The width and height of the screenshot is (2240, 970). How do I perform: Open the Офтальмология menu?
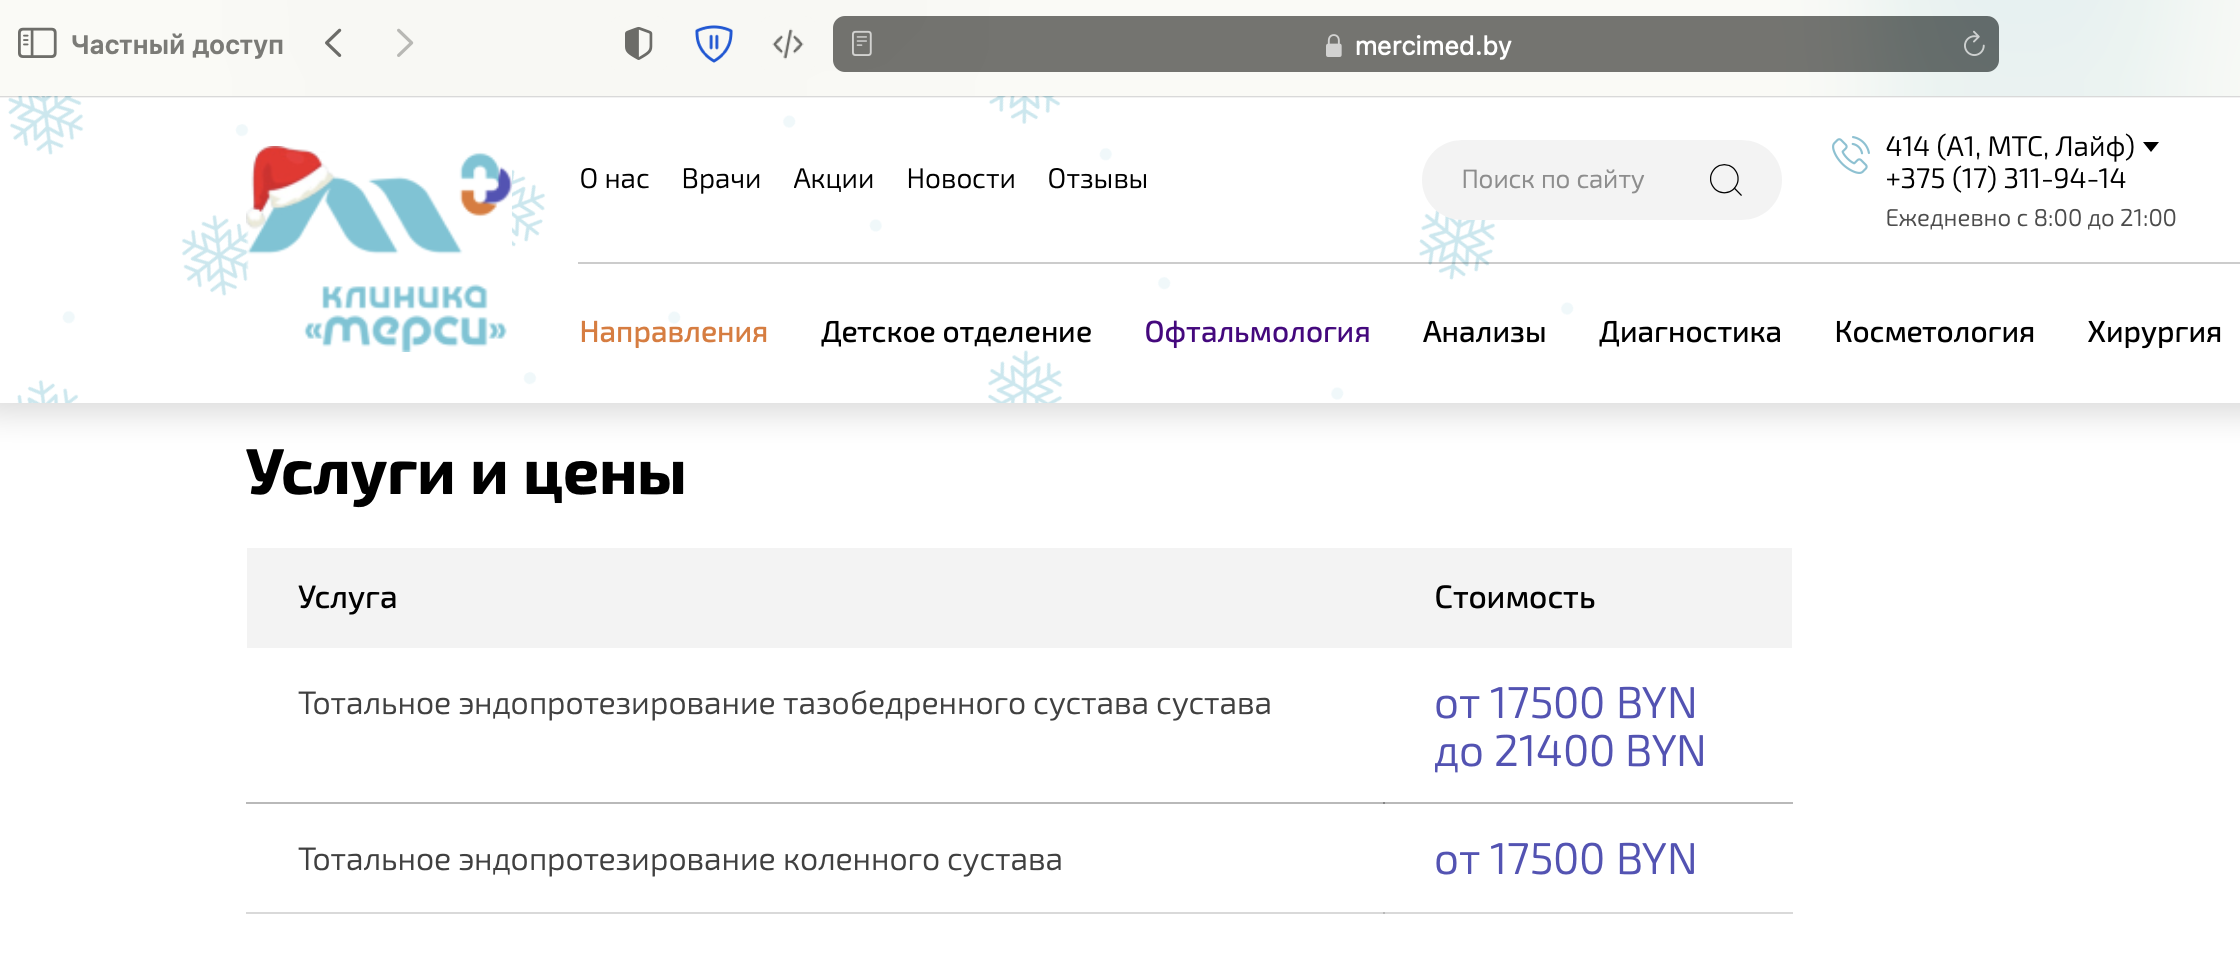pos(1257,332)
